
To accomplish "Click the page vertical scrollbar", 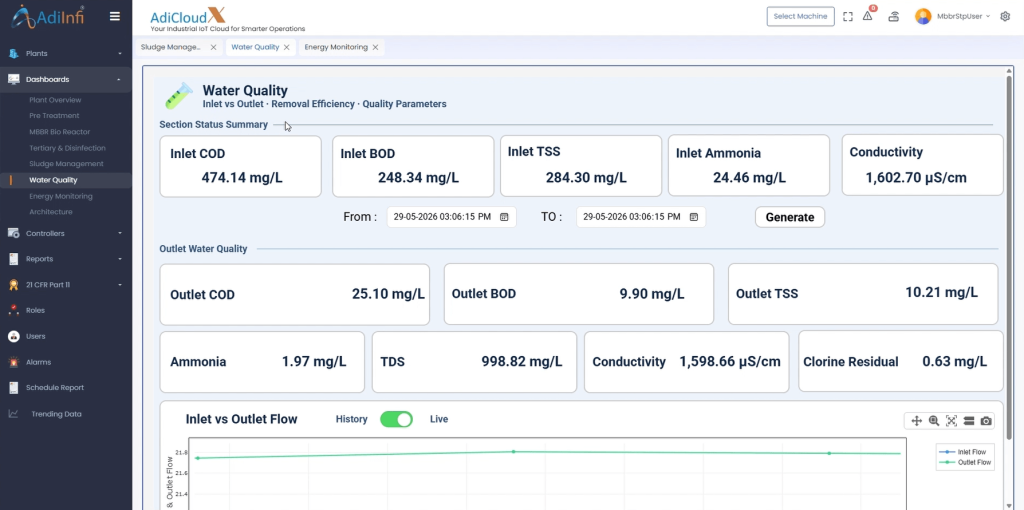I will pos(1010,255).
